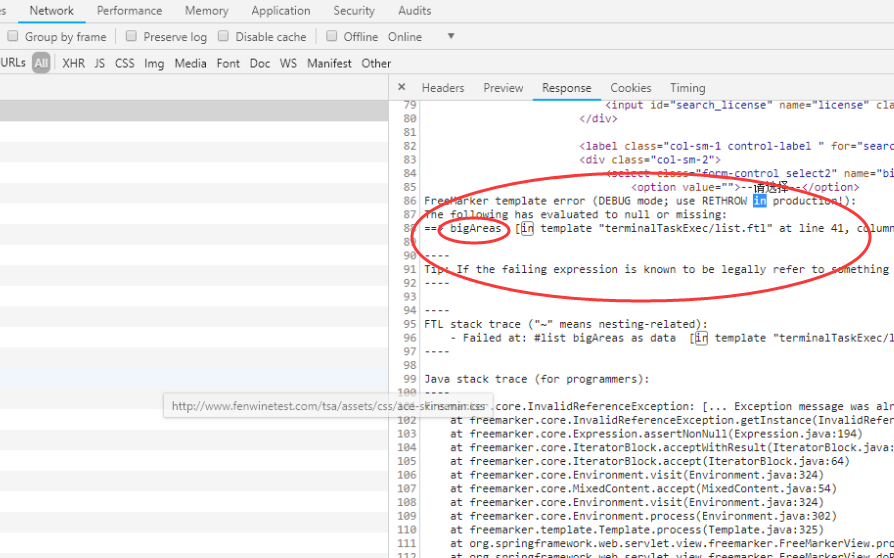The width and height of the screenshot is (894, 558).
Task: Check the Offline checkbox
Action: click(x=331, y=36)
